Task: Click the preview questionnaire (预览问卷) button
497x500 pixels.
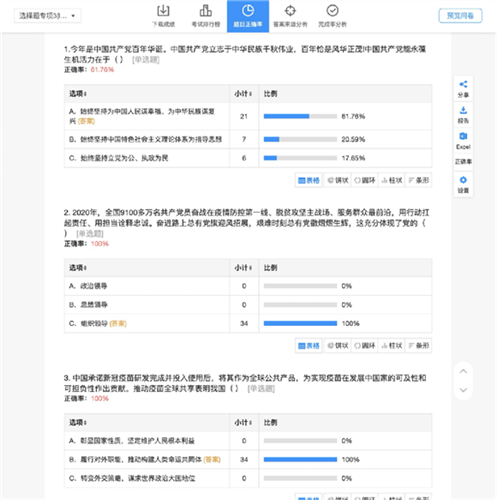Action: coord(460,16)
